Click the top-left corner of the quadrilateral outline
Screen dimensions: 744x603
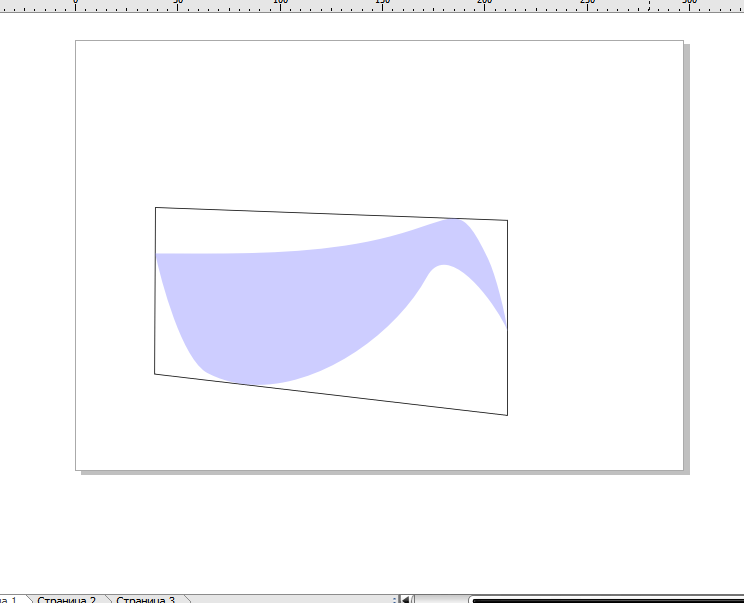click(x=155, y=208)
